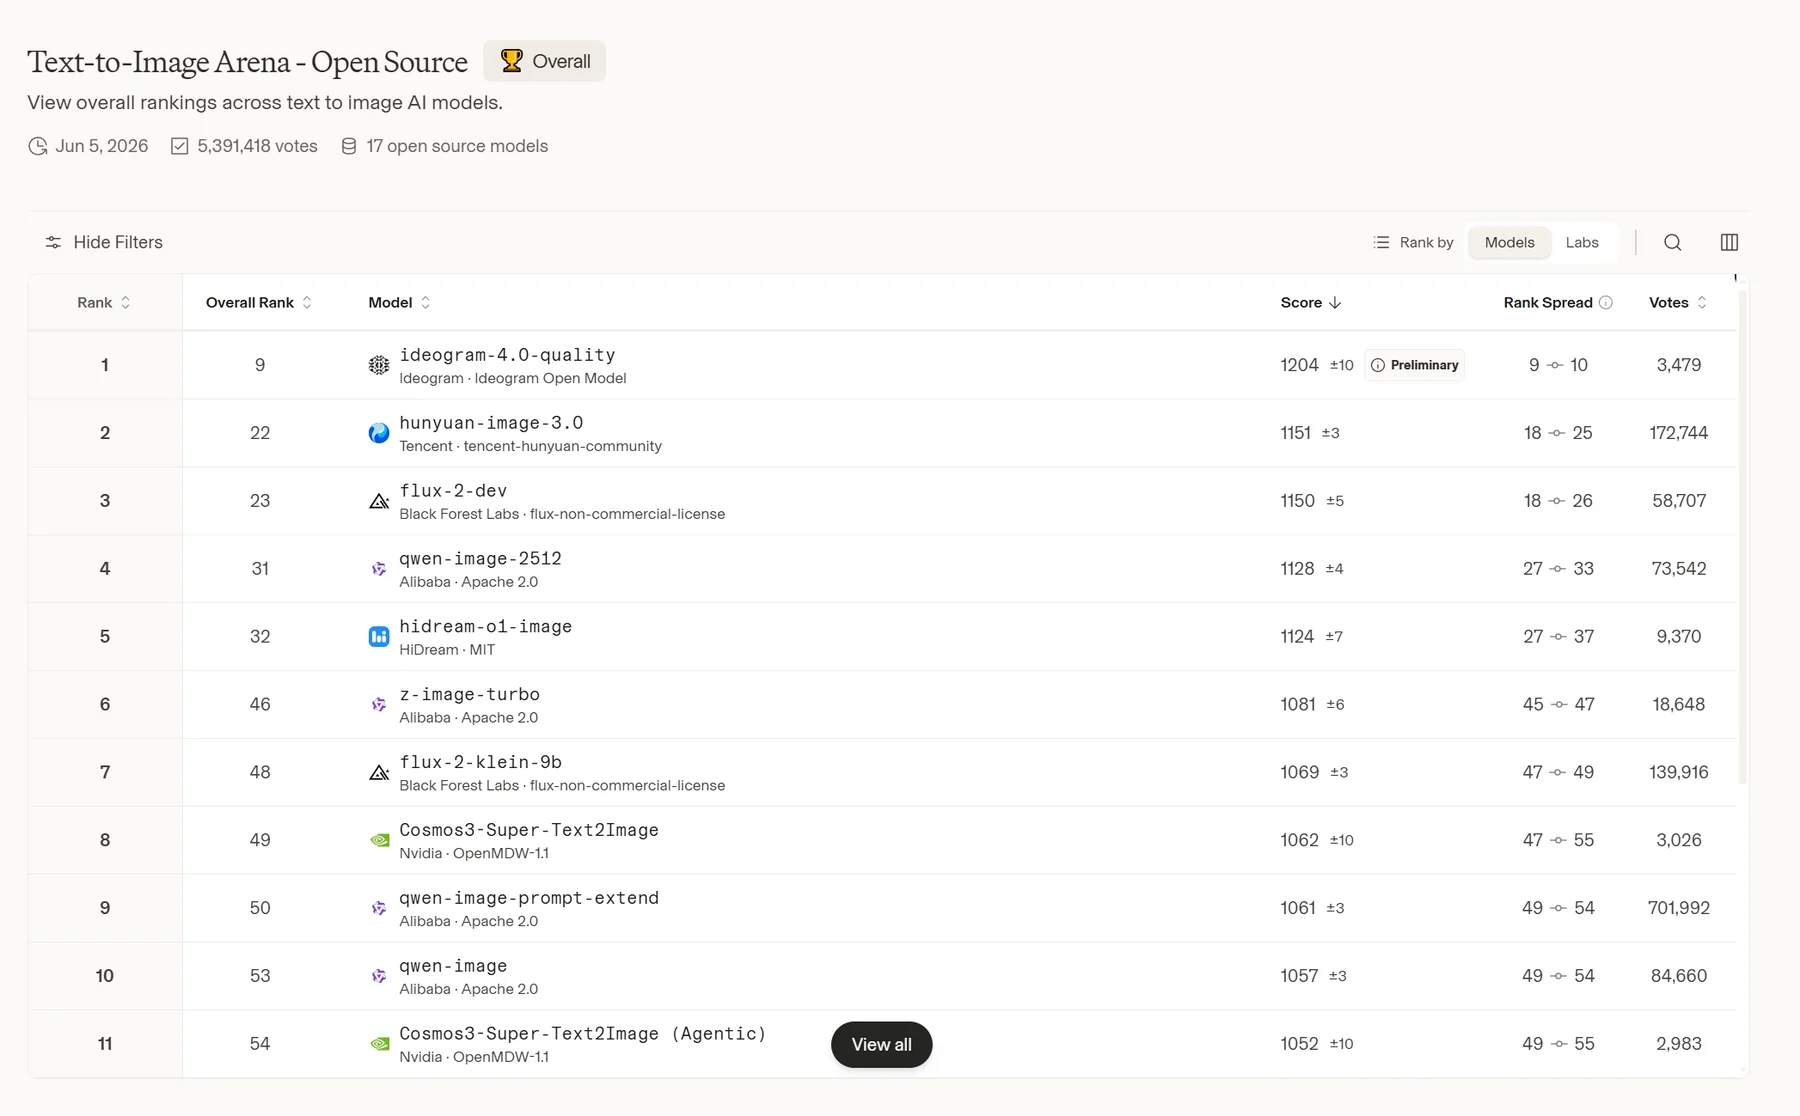Click the rank spread 18 to 26
The width and height of the screenshot is (1800, 1116).
[1558, 501]
